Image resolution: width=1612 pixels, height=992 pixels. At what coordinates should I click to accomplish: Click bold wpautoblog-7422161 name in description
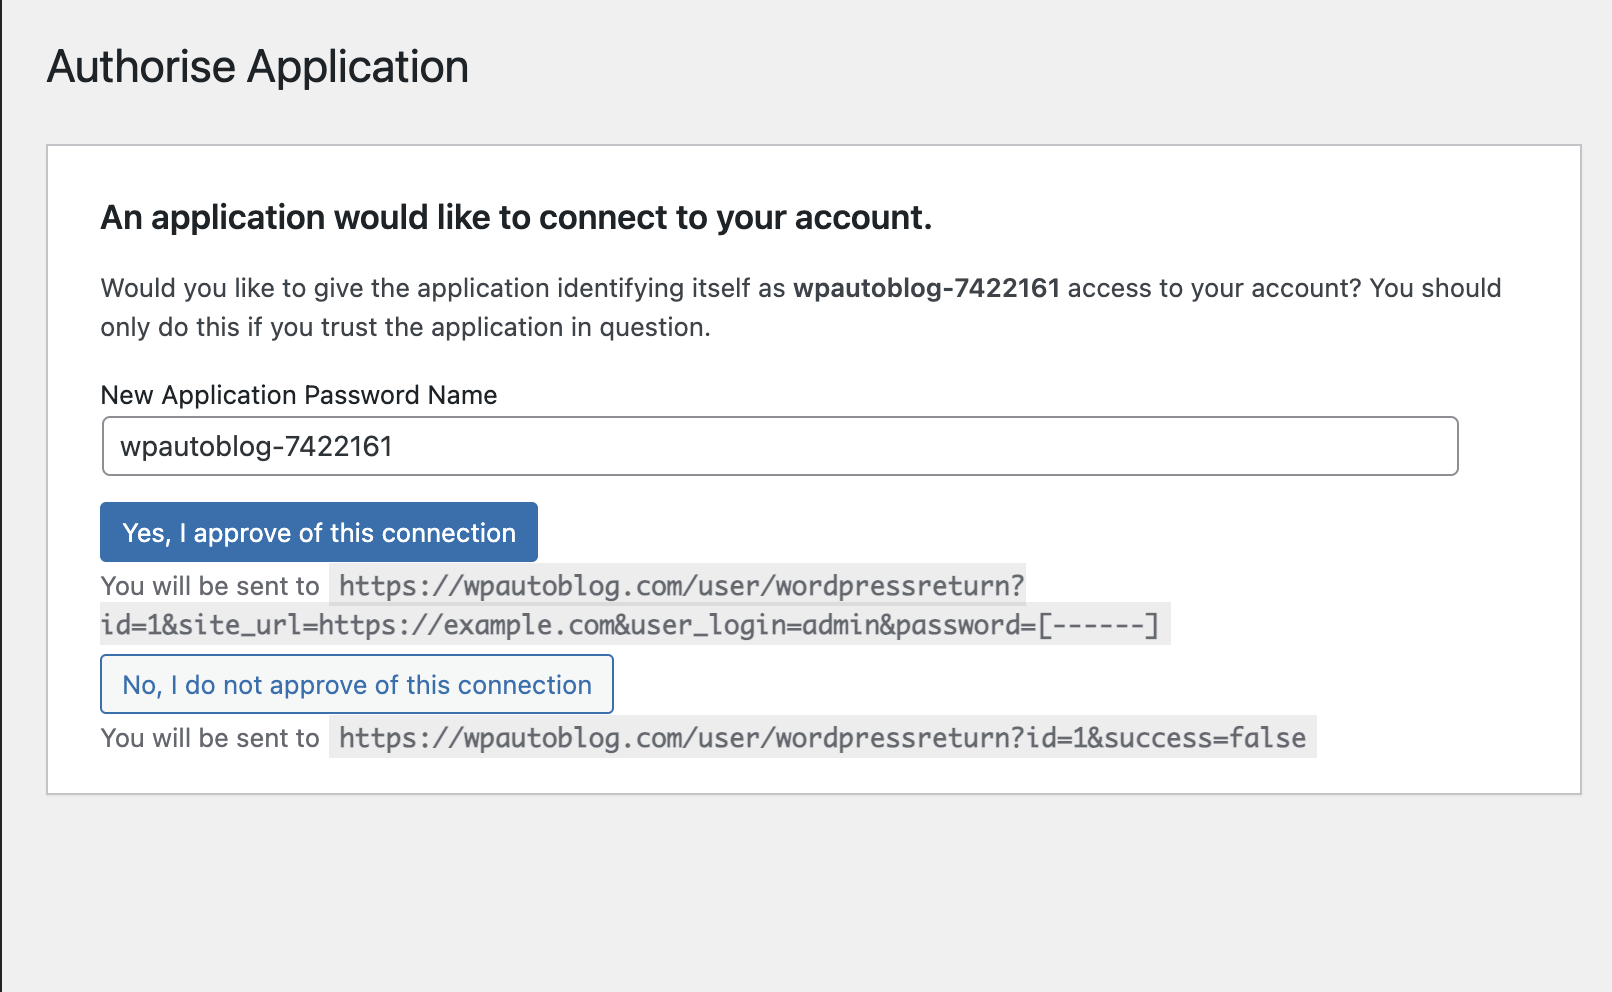[926, 288]
